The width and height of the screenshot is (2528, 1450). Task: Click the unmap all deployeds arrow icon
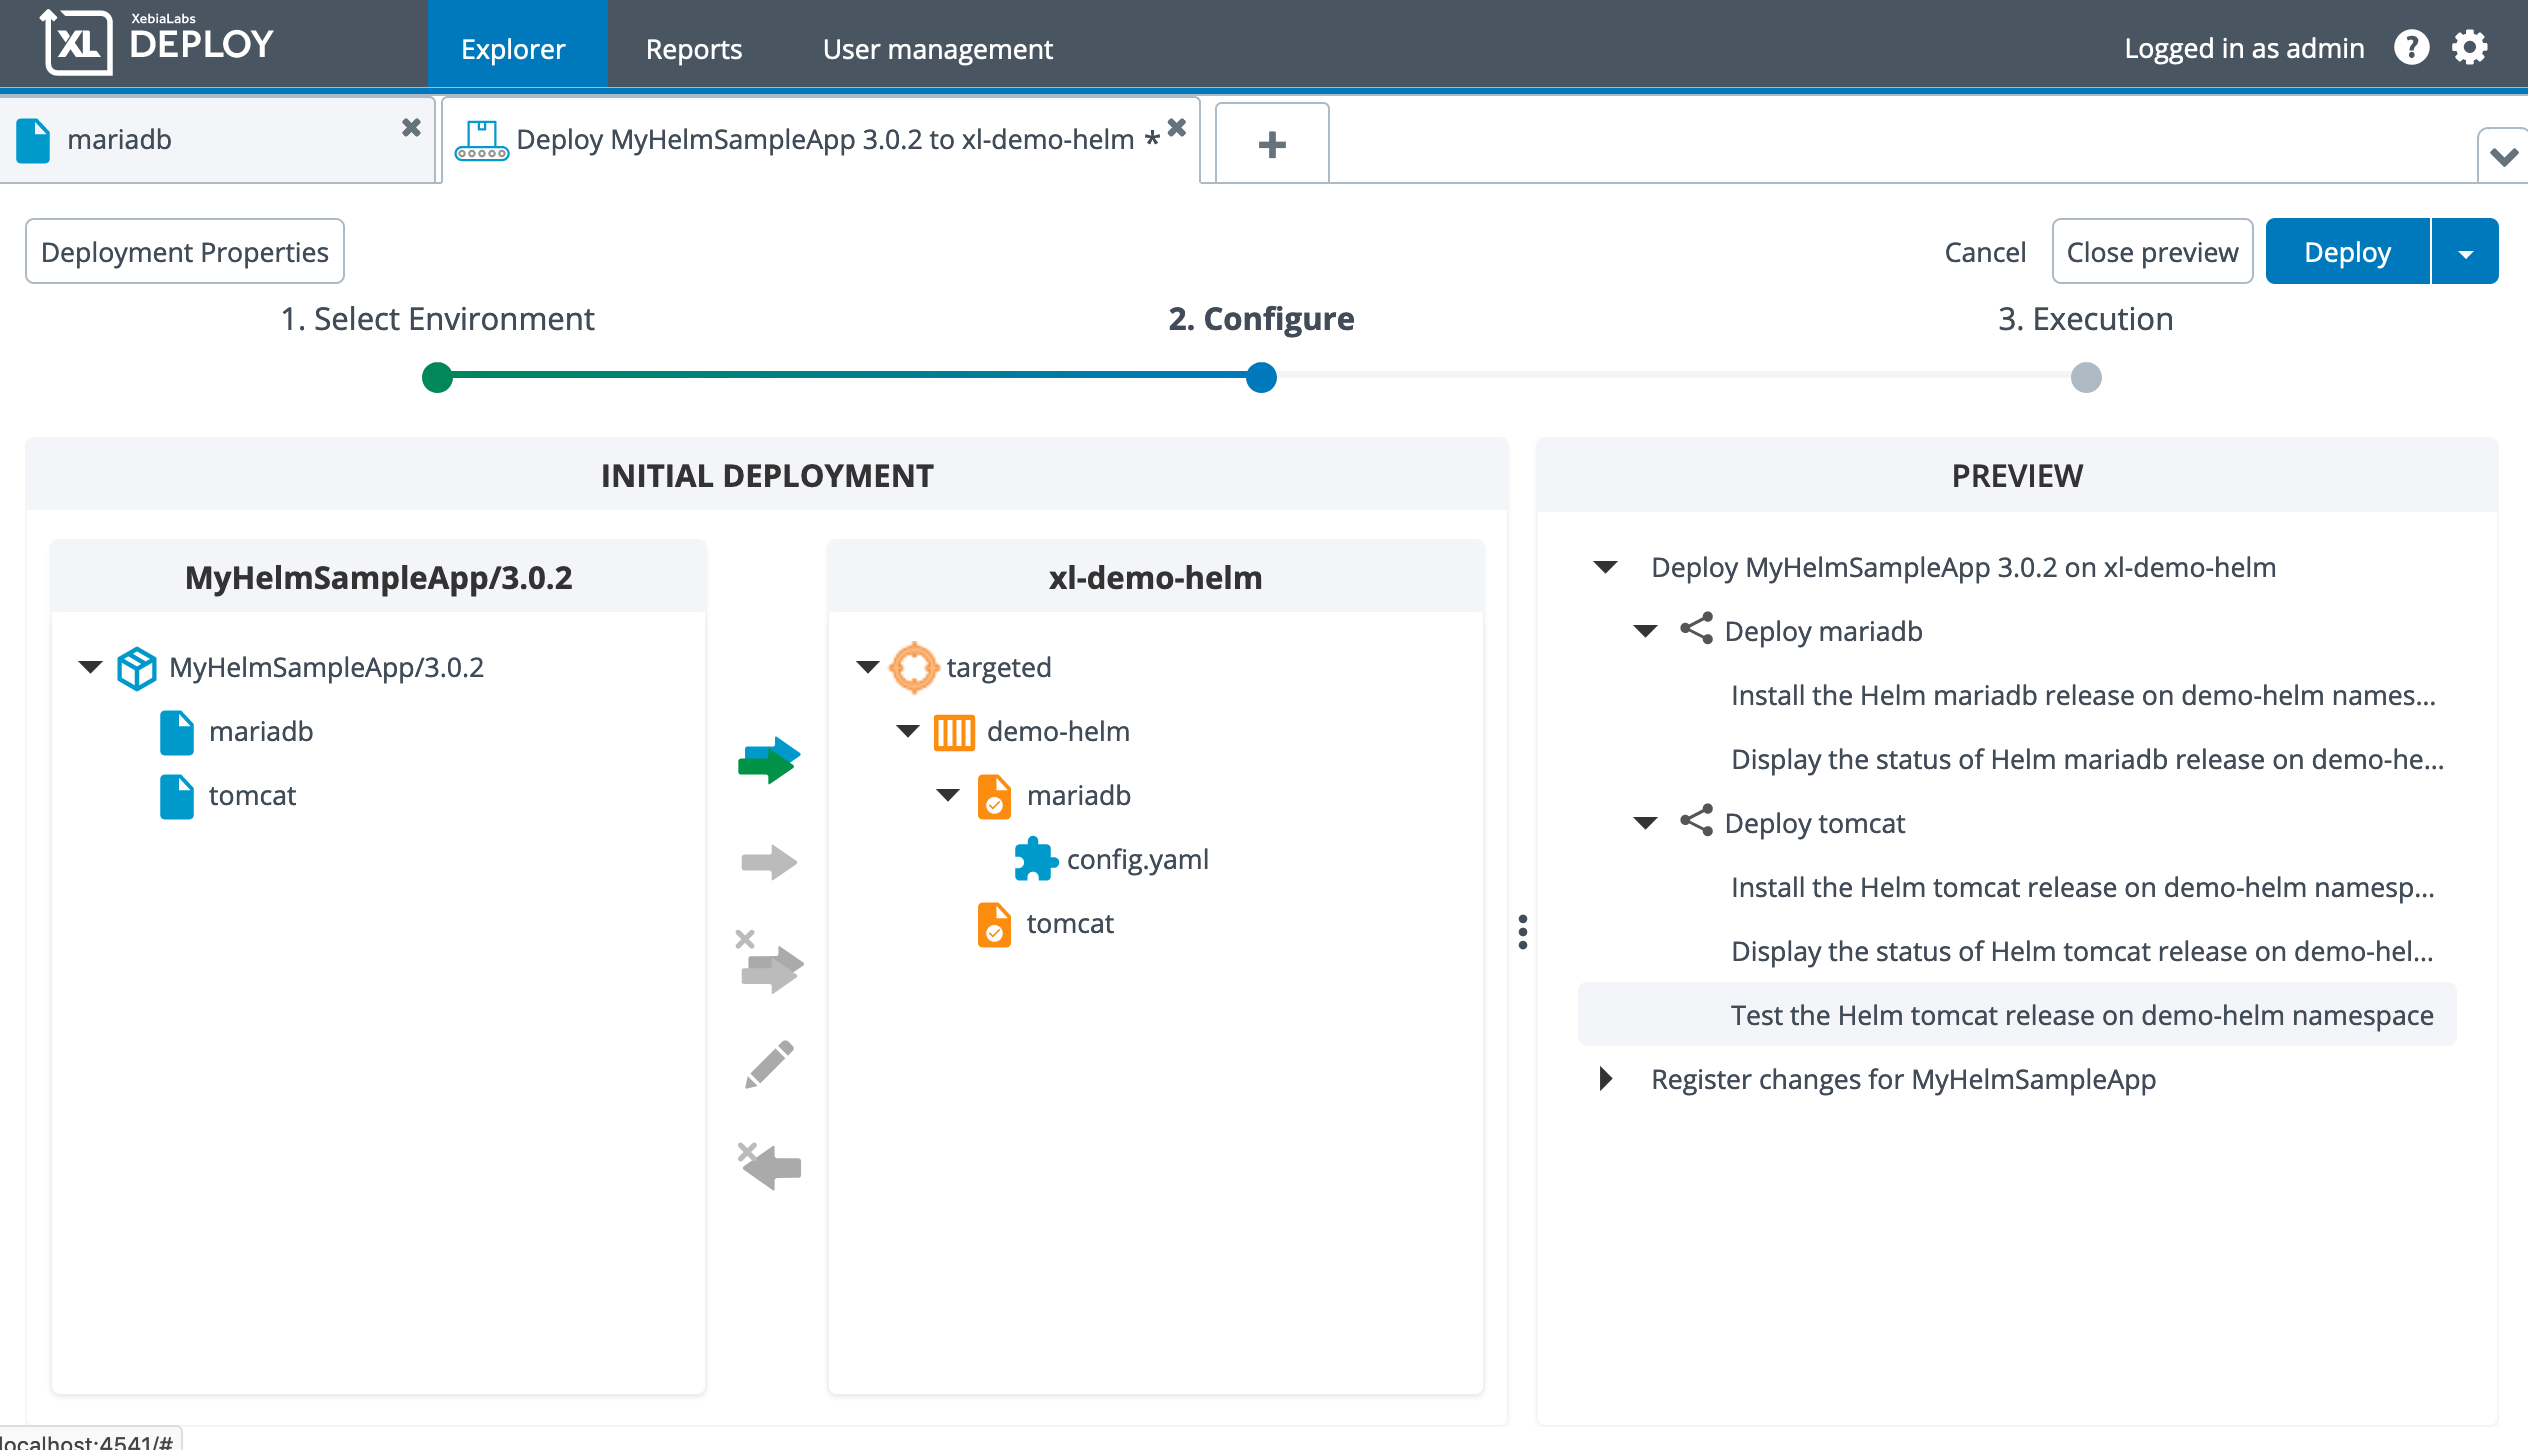pos(770,965)
